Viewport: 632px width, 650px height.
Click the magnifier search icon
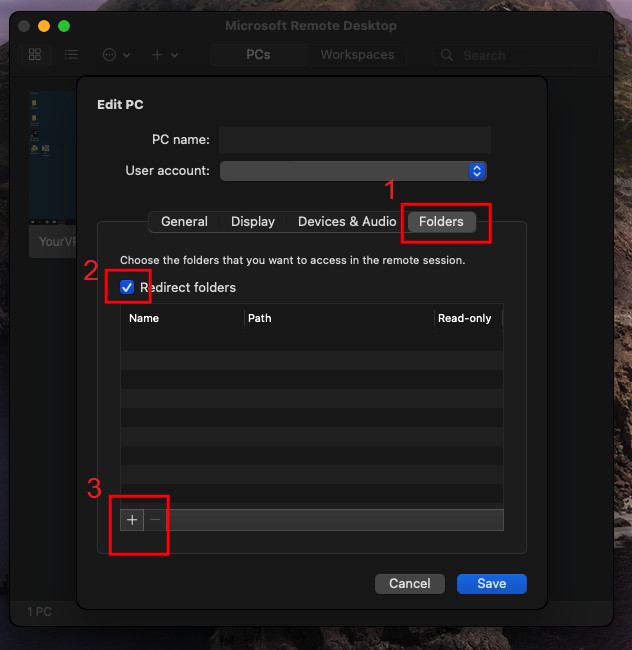tap(447, 55)
